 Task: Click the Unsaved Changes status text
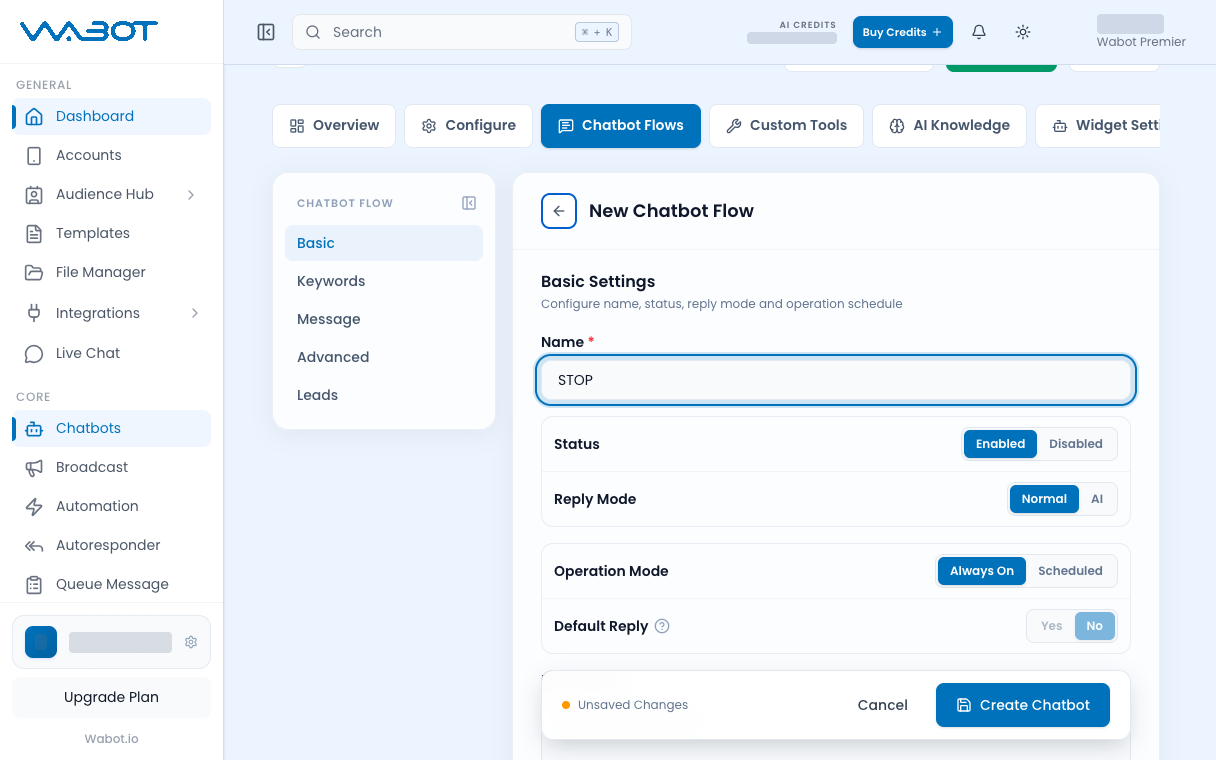tap(633, 705)
